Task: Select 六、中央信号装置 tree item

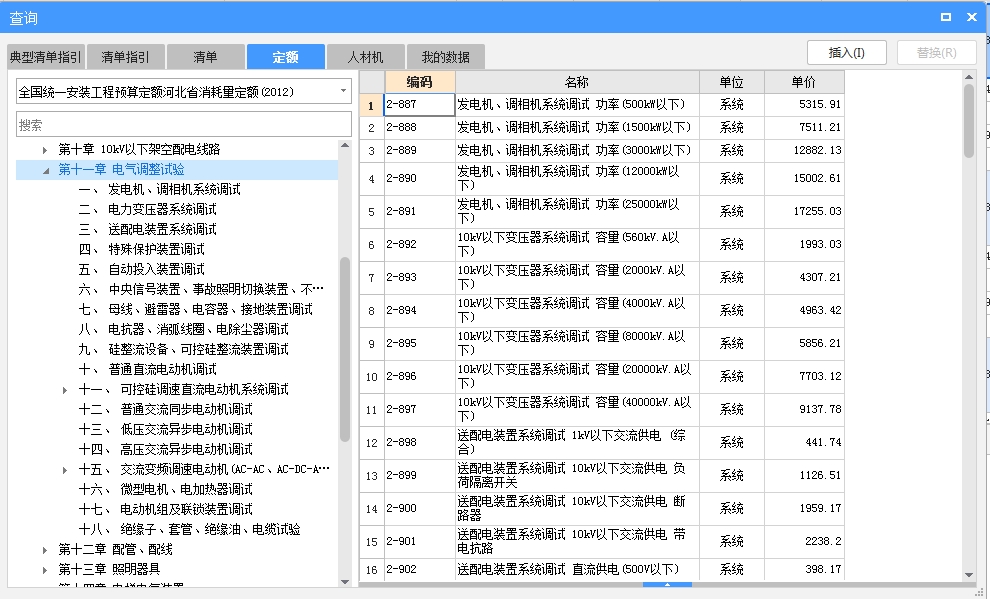Action: point(201,289)
